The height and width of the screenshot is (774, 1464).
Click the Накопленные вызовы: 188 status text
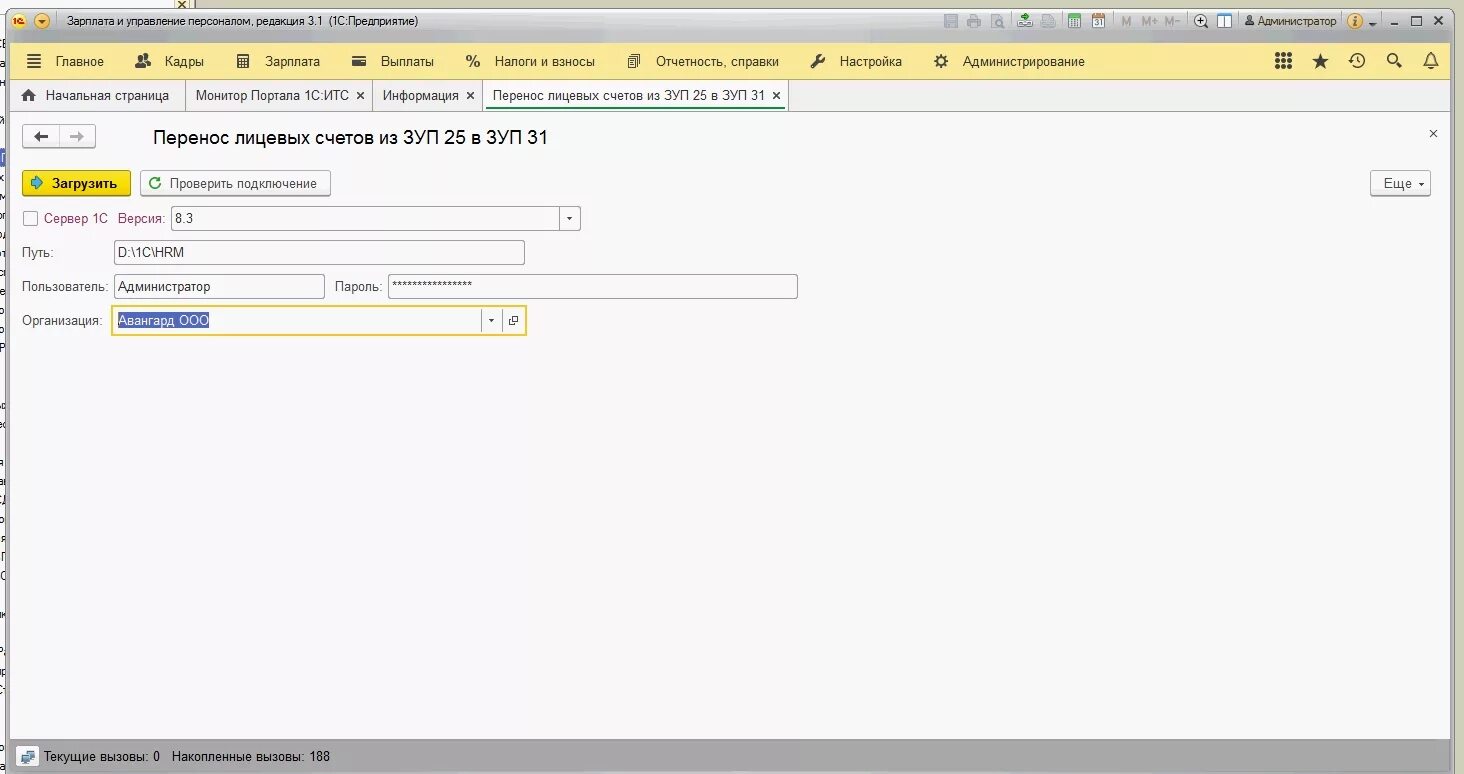251,756
